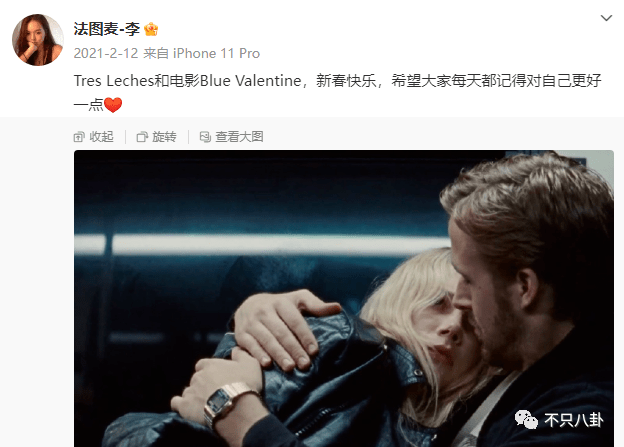Rotate the photo via 旋转 label
The width and height of the screenshot is (624, 447).
(164, 137)
